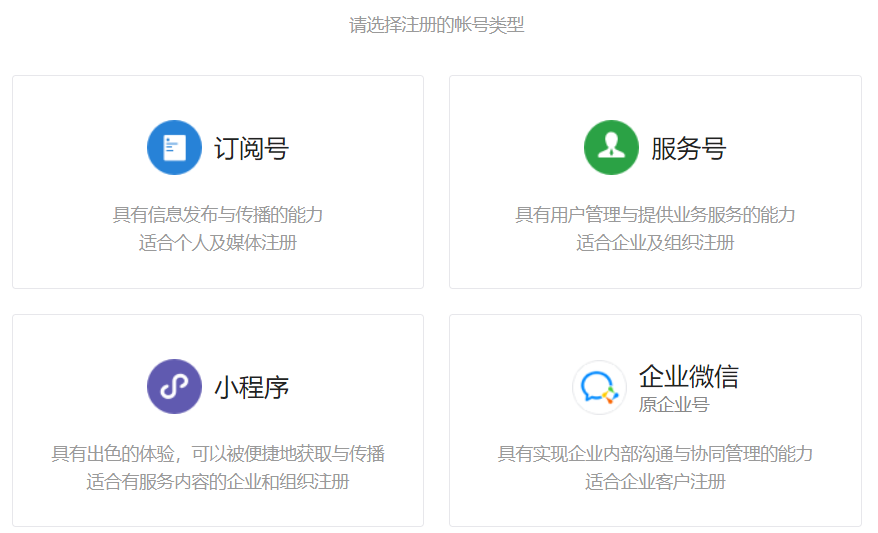Click the 请选择注册的帐号类型 heading
This screenshot has width=878, height=533.
437,25
